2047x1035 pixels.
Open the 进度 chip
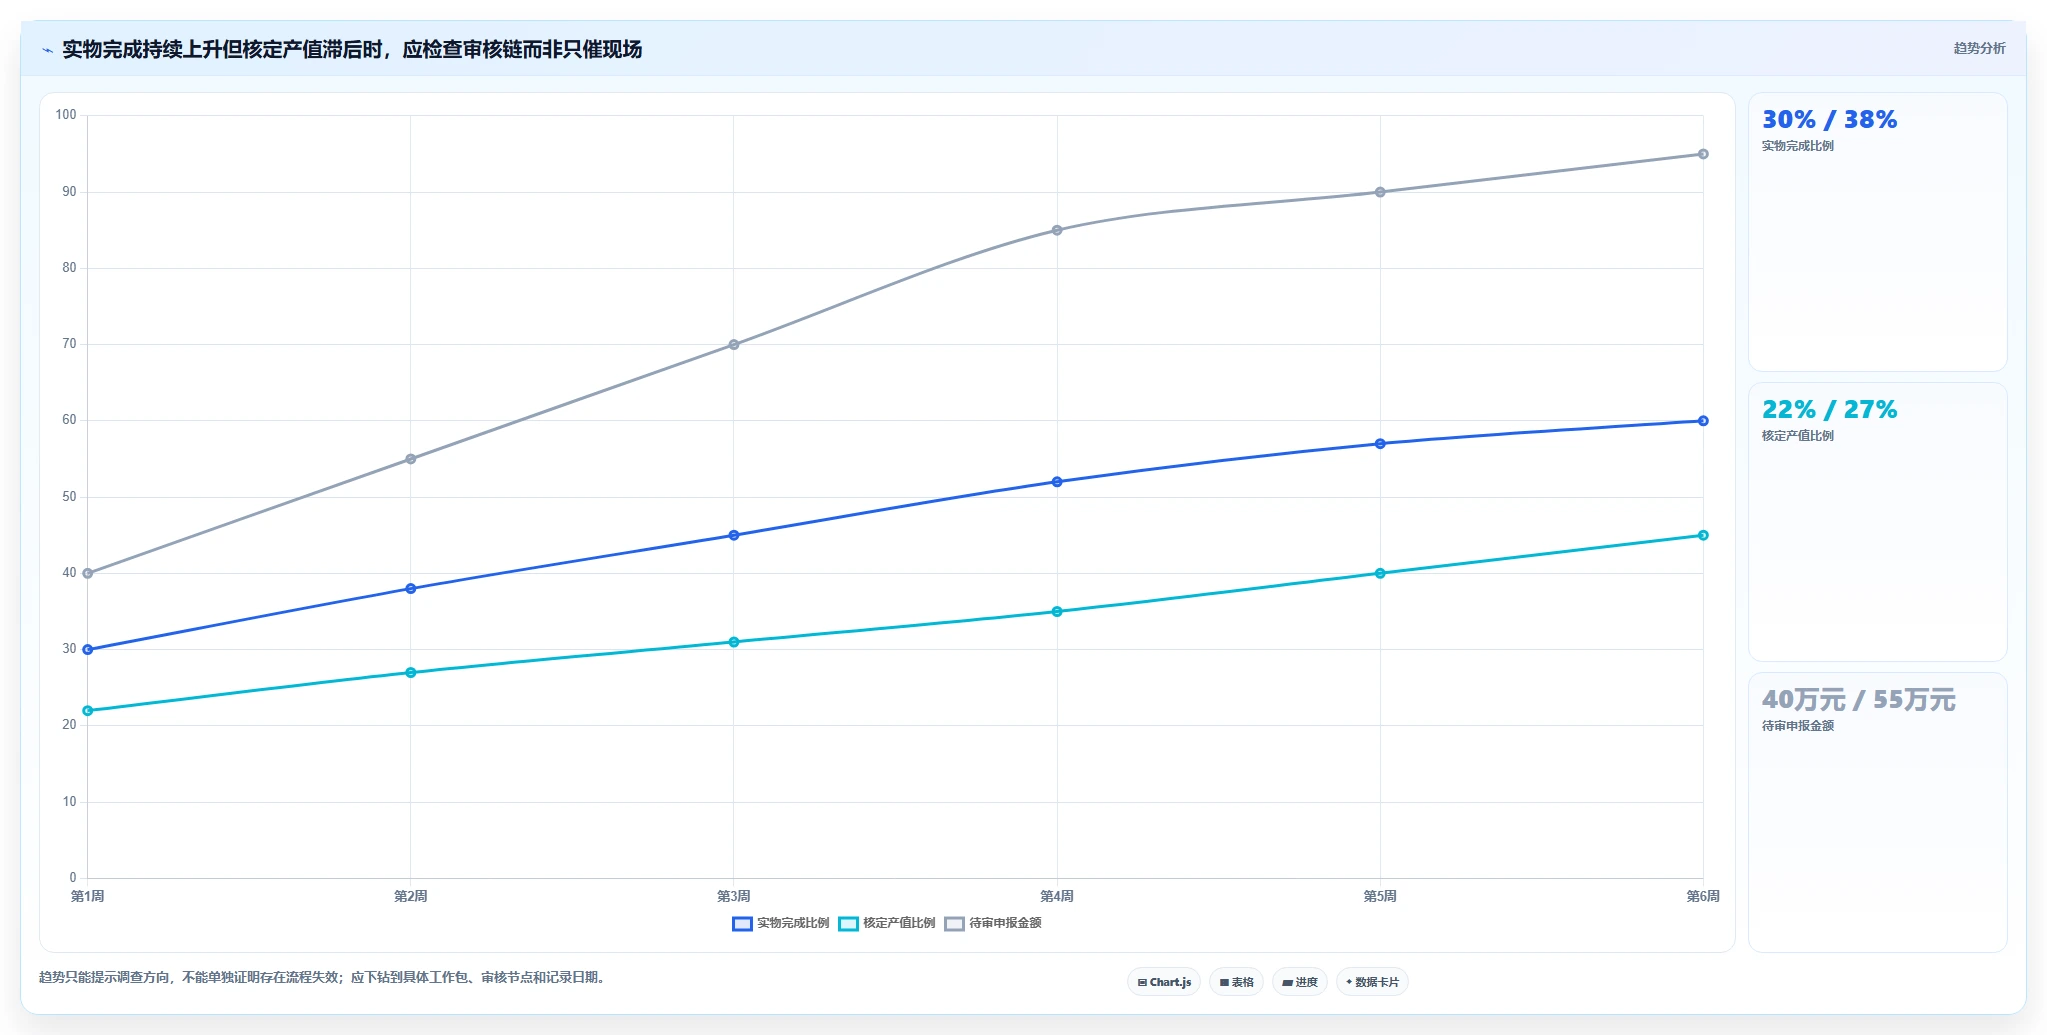pos(1300,982)
